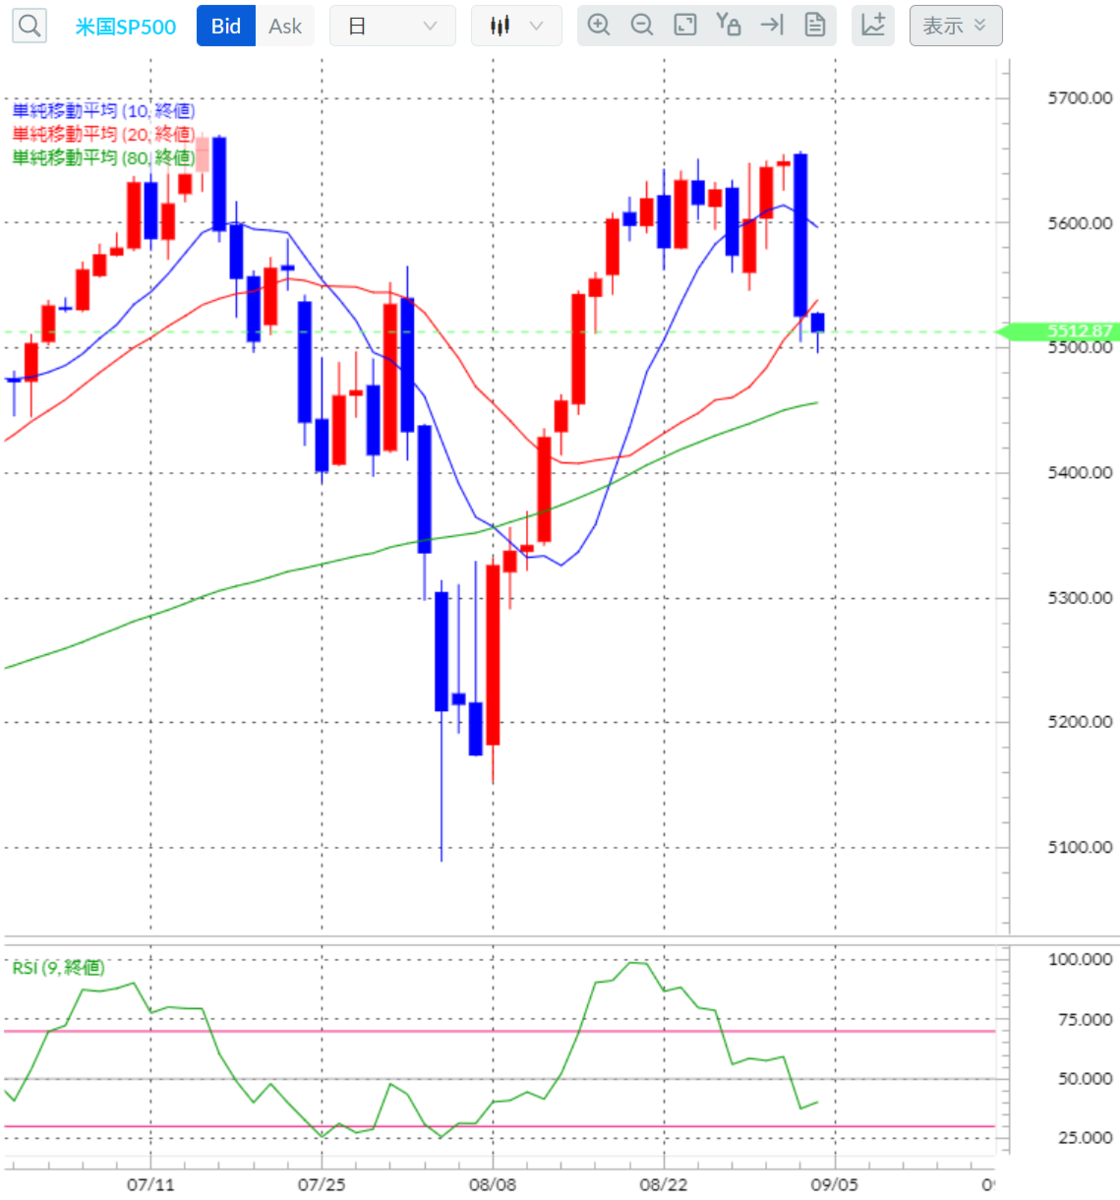Image resolution: width=1120 pixels, height=1200 pixels.
Task: Zoom out of the chart
Action: tap(642, 25)
